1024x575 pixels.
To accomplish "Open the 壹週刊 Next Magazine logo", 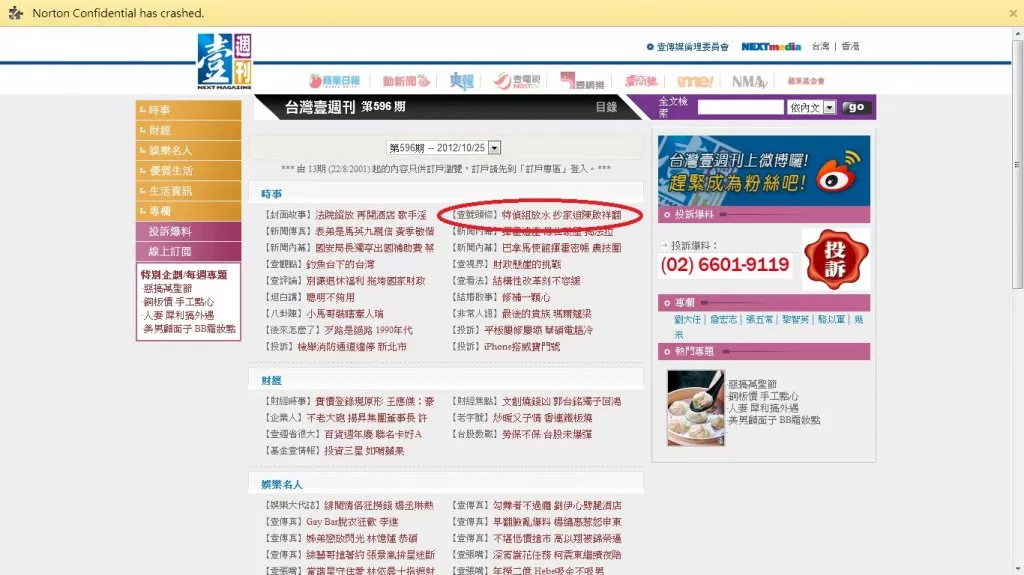I will 225,61.
